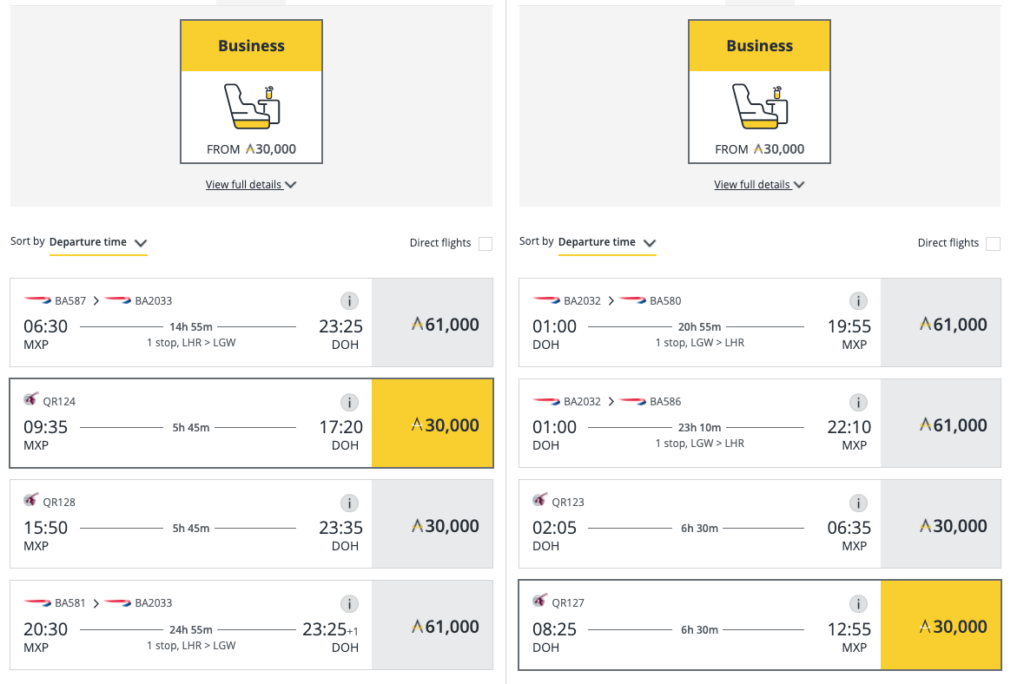Open return Sort by Departure time dropdown
Viewport: 1024px width, 684px height.
click(x=607, y=242)
